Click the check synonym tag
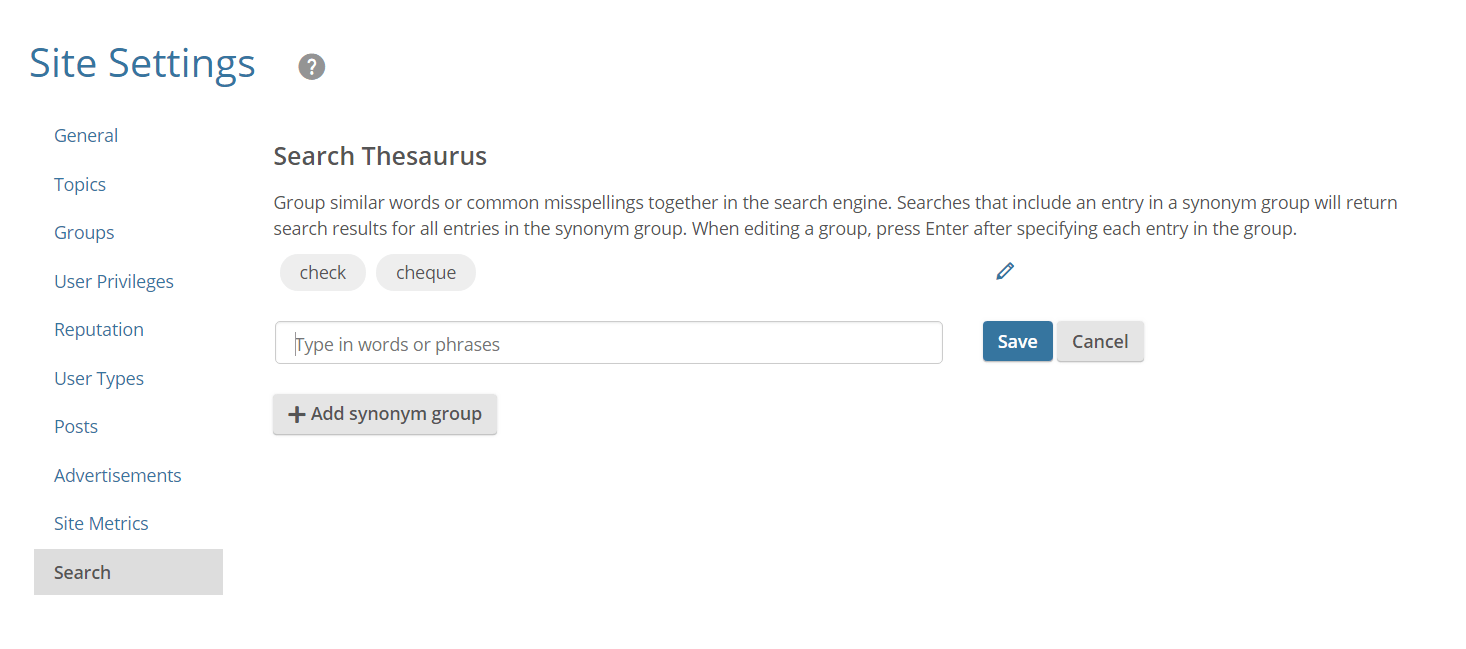The height and width of the screenshot is (649, 1466). (322, 272)
